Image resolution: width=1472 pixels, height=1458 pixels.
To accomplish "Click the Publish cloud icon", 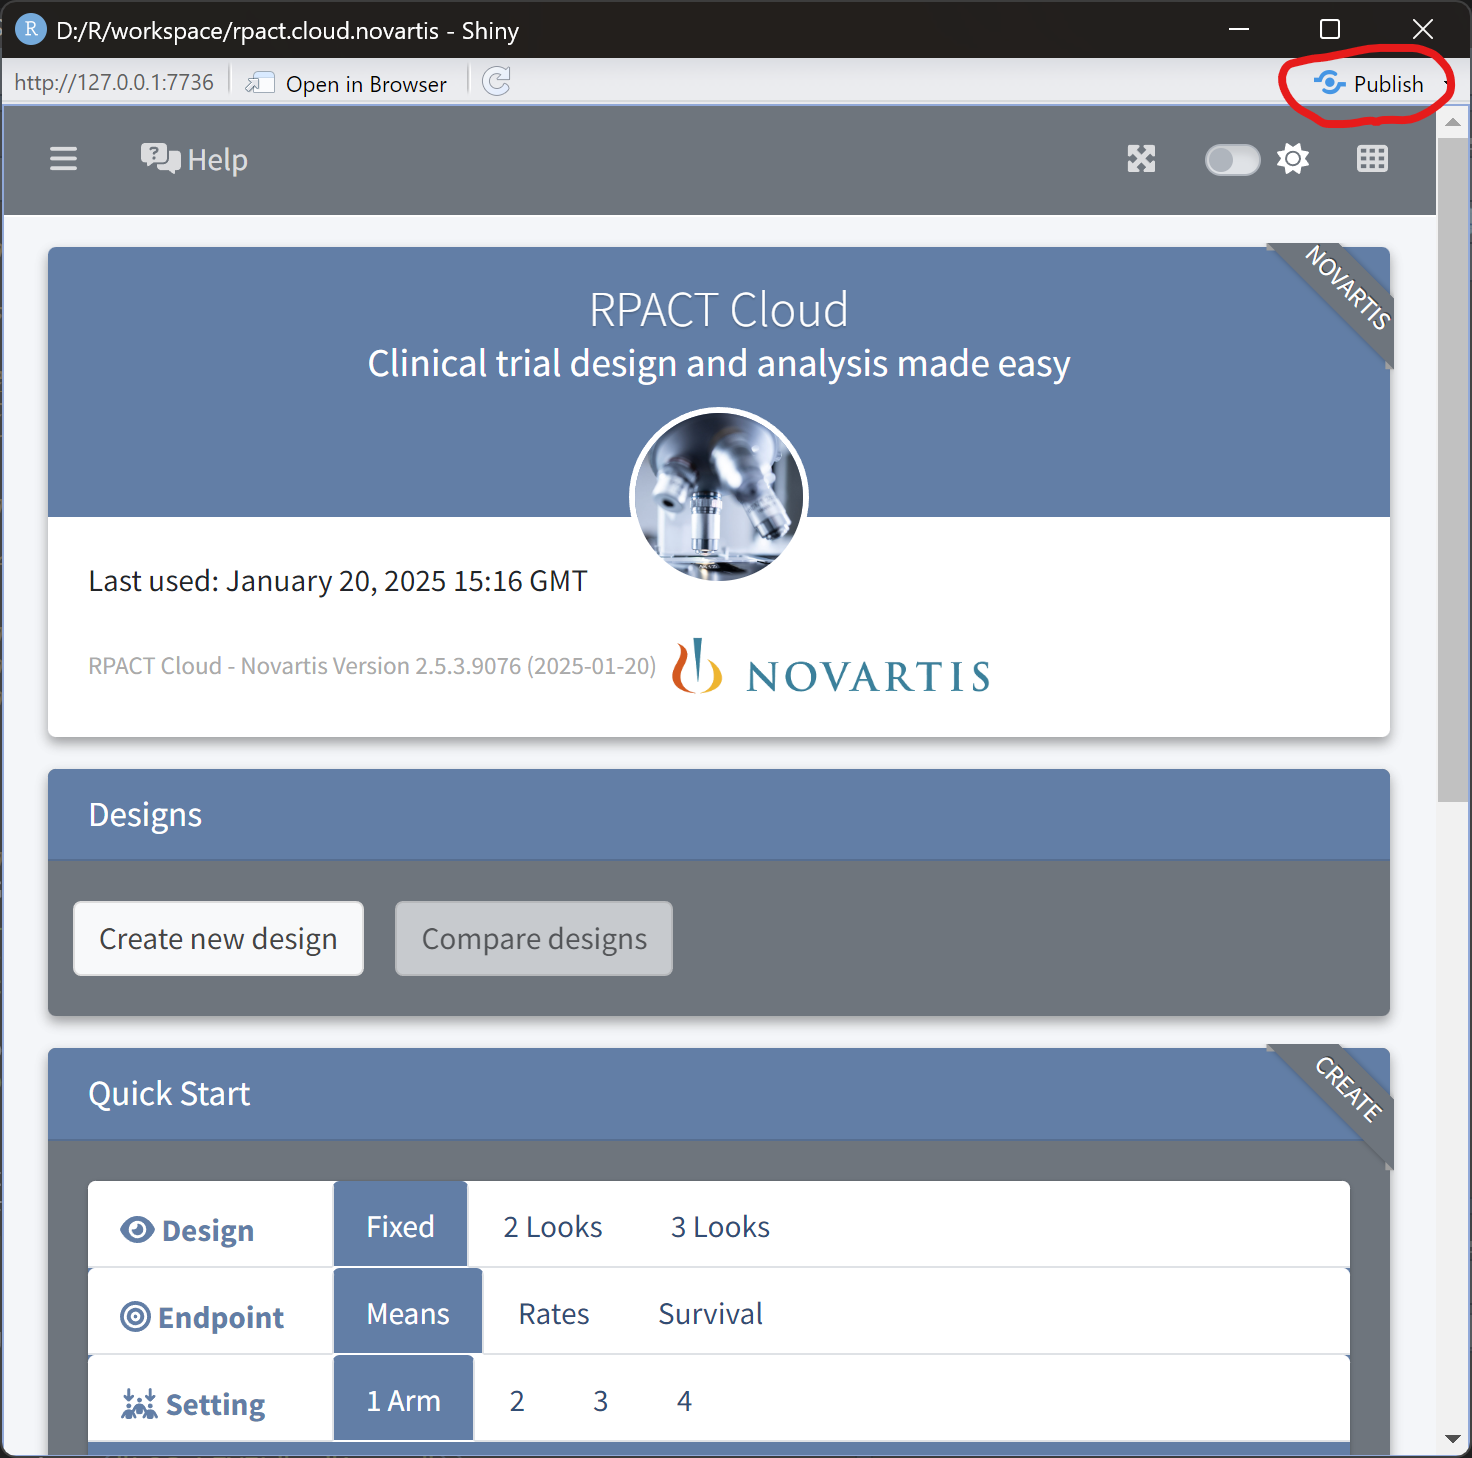I will [x=1330, y=83].
